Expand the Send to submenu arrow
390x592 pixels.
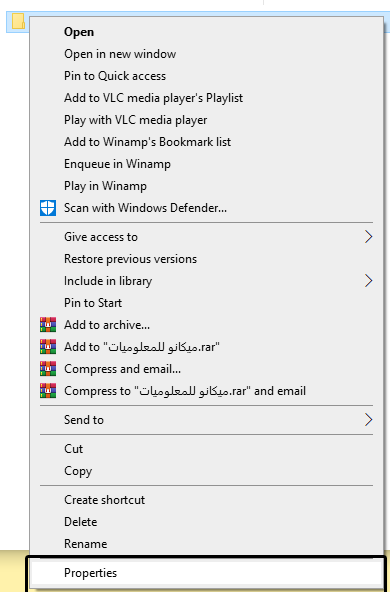point(368,419)
